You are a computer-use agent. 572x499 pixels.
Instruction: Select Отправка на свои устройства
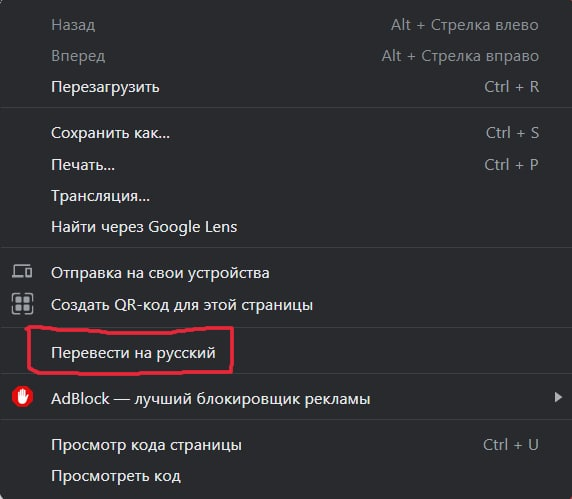(286, 272)
